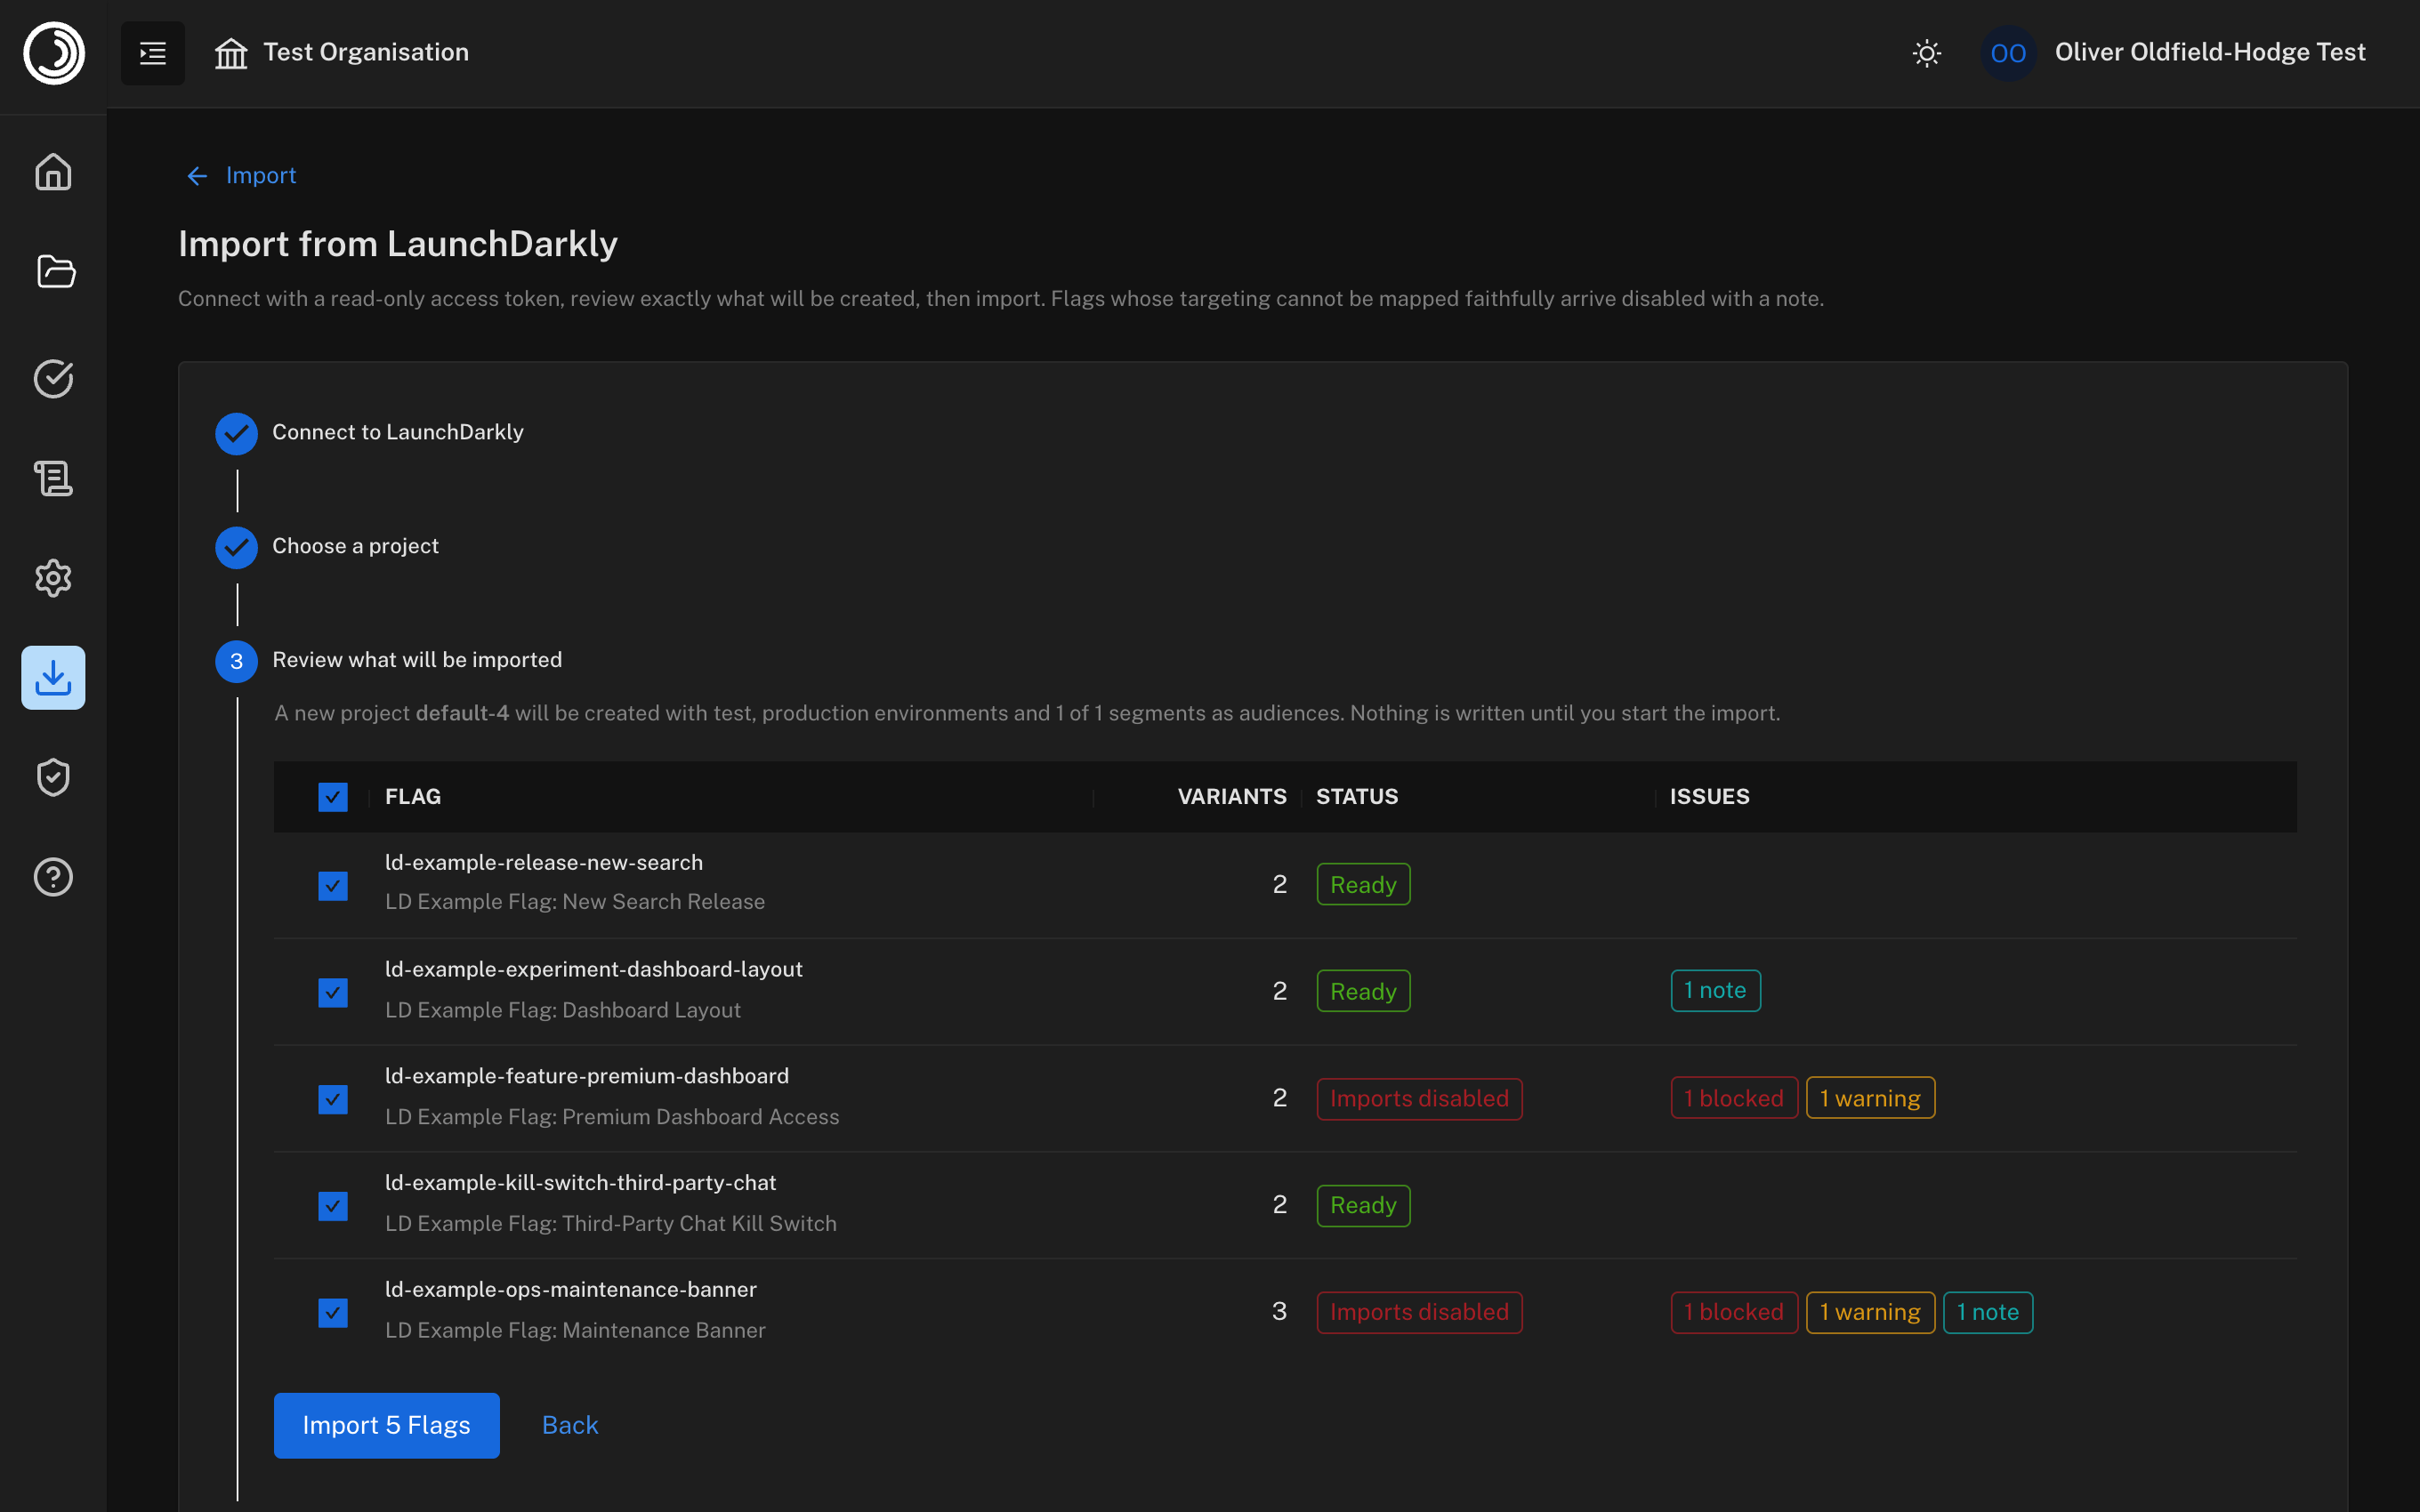Viewport: 2420px width, 1512px height.
Task: Uncheck ld-example-release-new-search flag checkbox
Action: click(333, 886)
